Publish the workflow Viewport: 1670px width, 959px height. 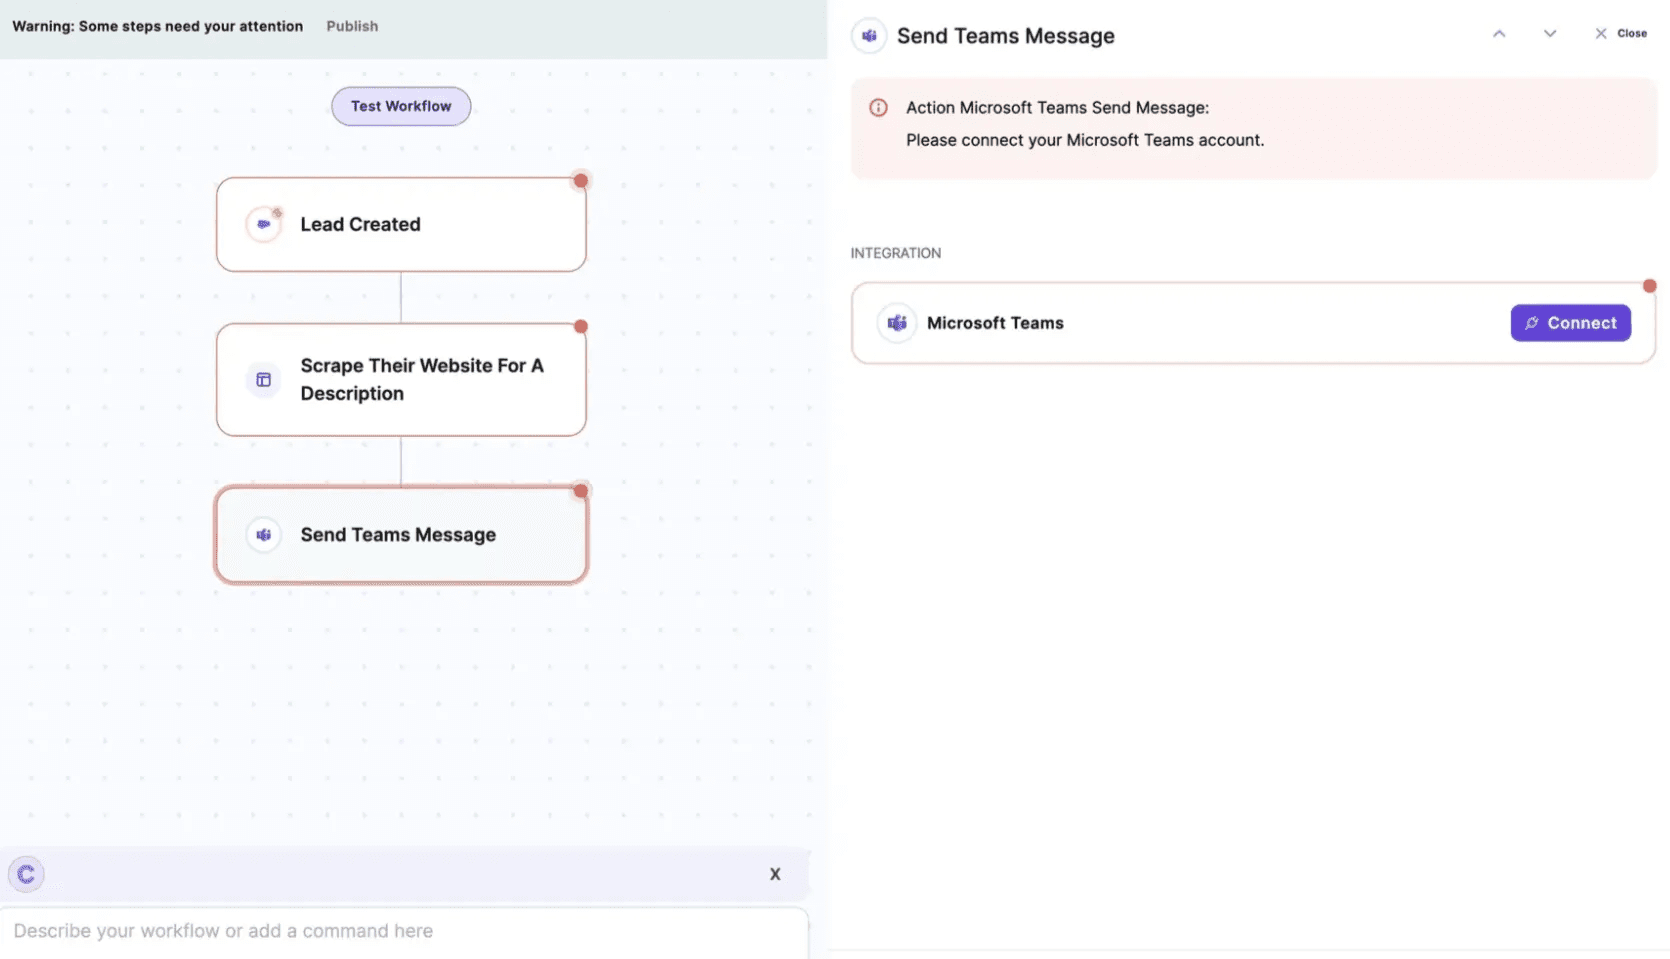352,26
